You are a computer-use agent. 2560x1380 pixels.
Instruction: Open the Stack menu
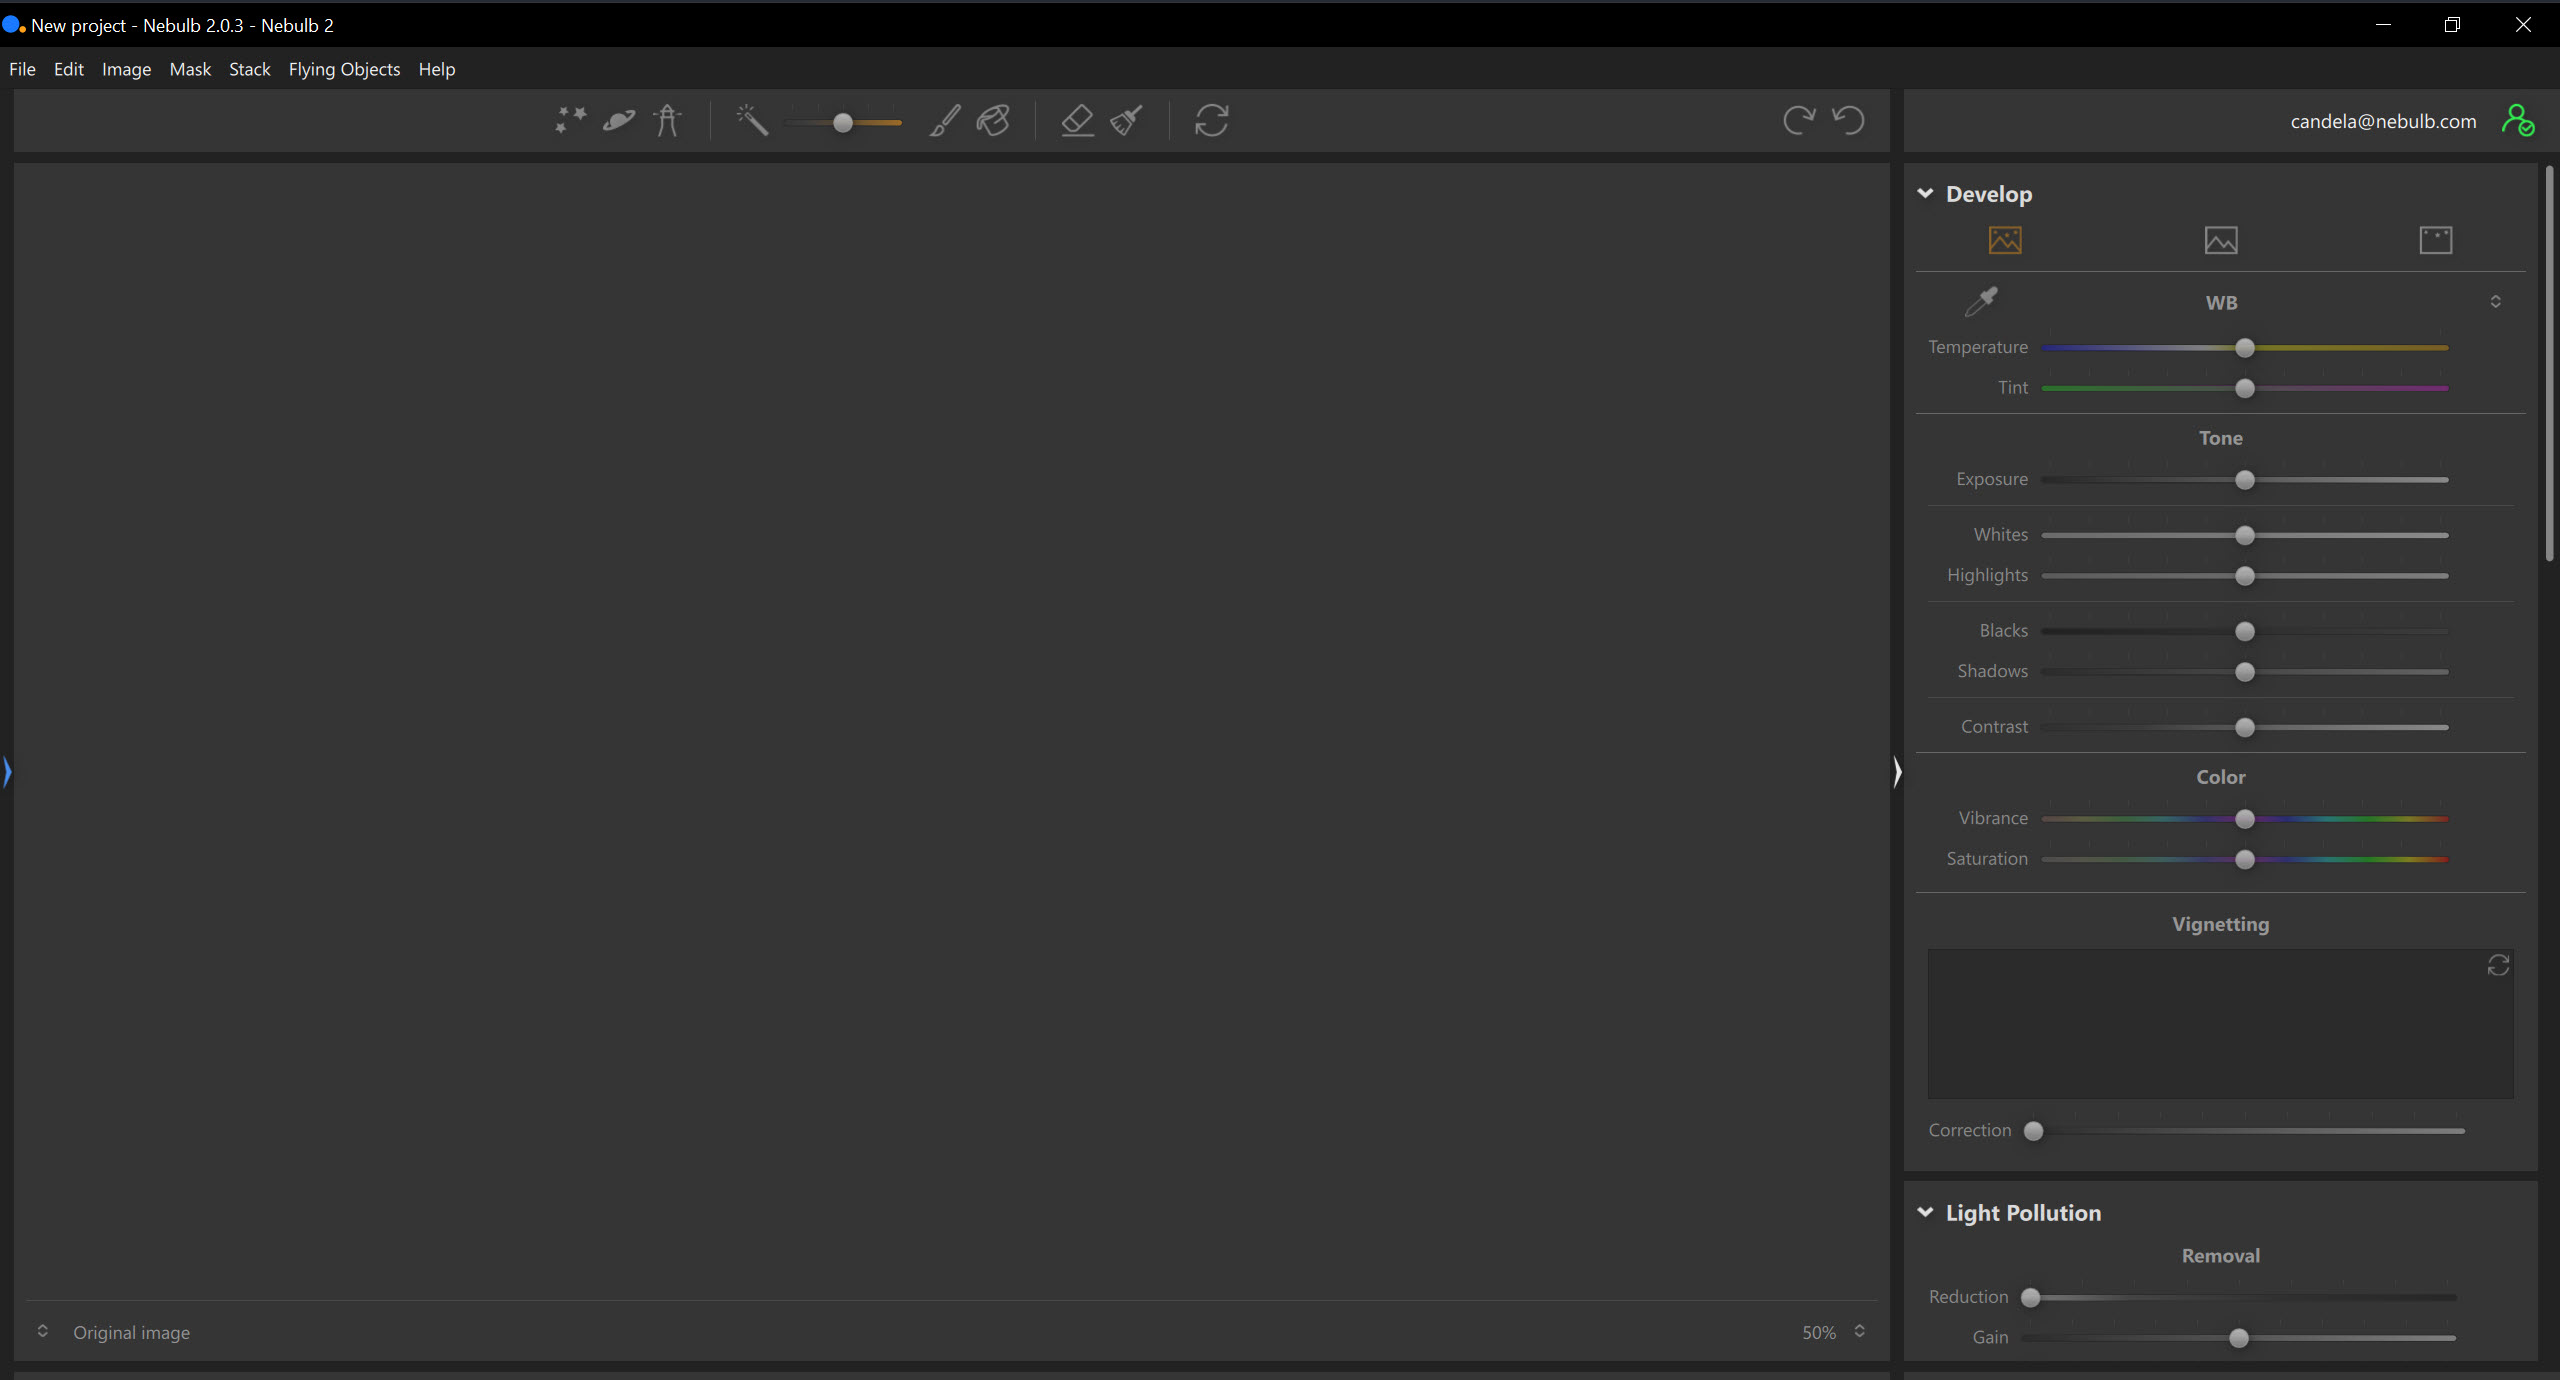click(x=249, y=69)
